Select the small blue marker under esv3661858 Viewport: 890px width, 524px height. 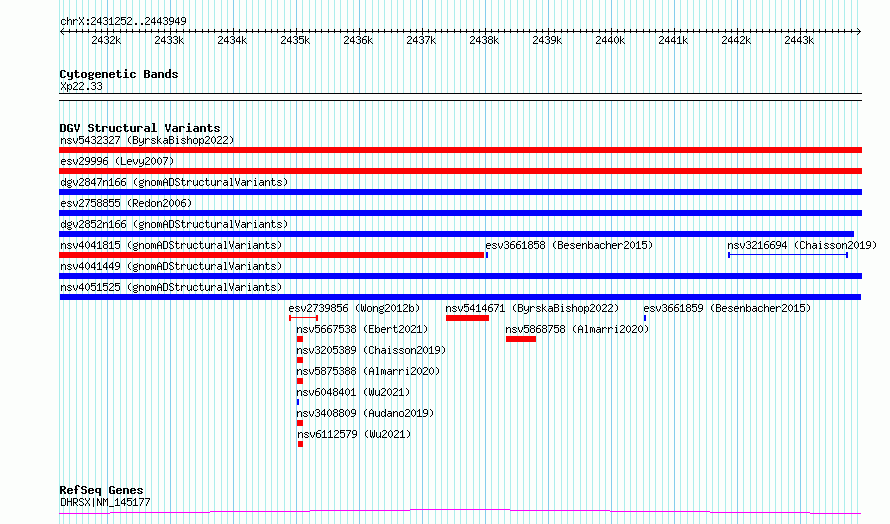pos(487,255)
